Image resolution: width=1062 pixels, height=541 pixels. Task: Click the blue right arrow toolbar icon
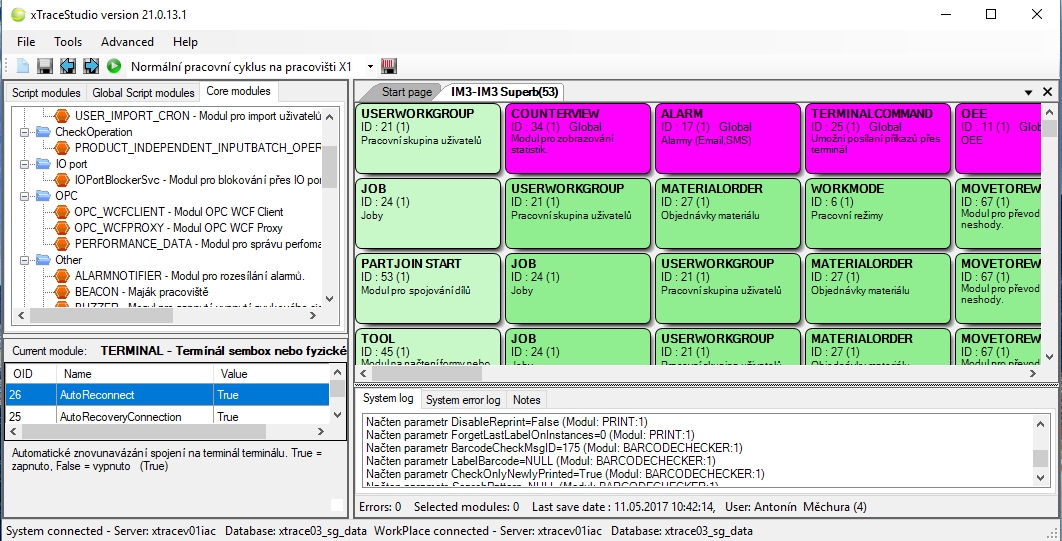point(91,66)
